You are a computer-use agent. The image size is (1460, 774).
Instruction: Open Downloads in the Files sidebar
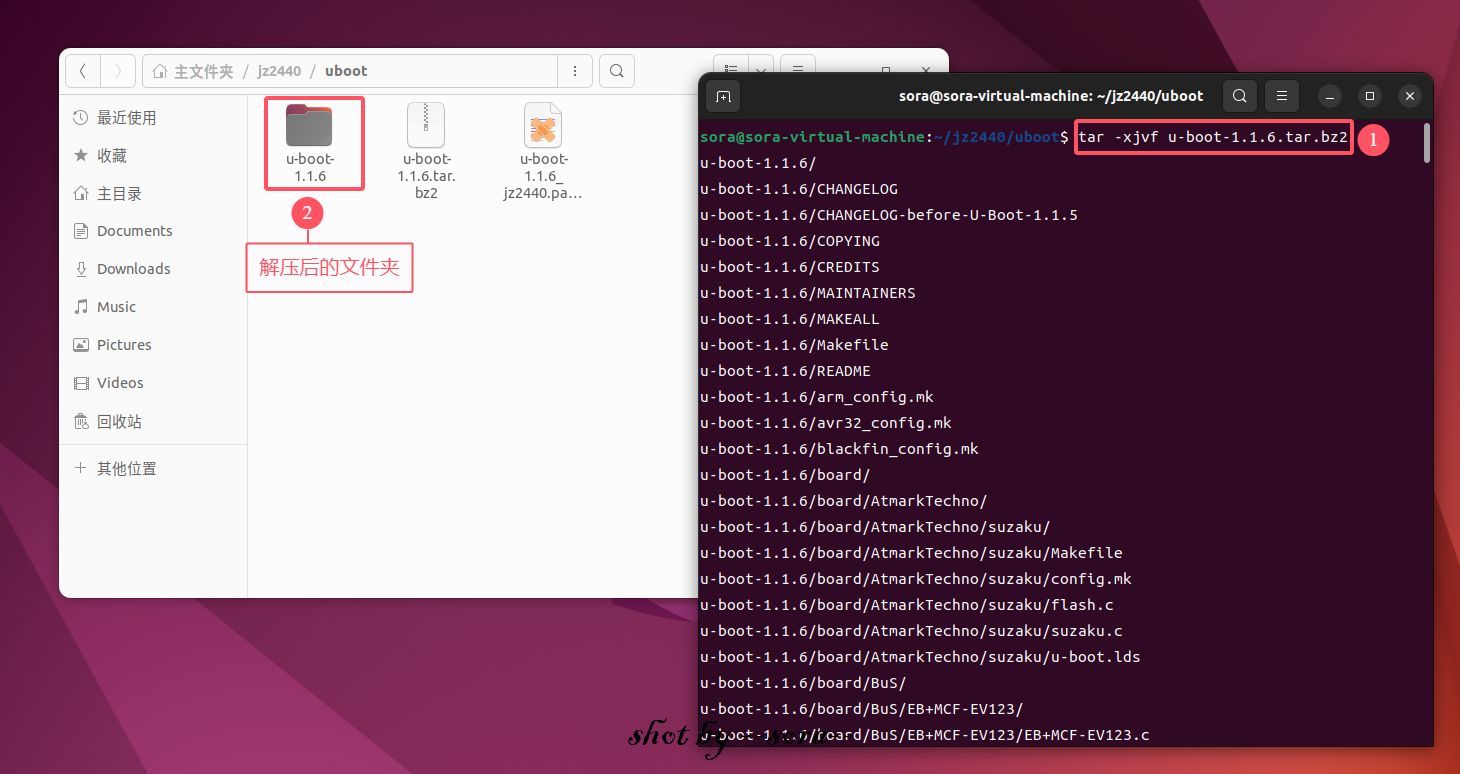[x=153, y=269]
